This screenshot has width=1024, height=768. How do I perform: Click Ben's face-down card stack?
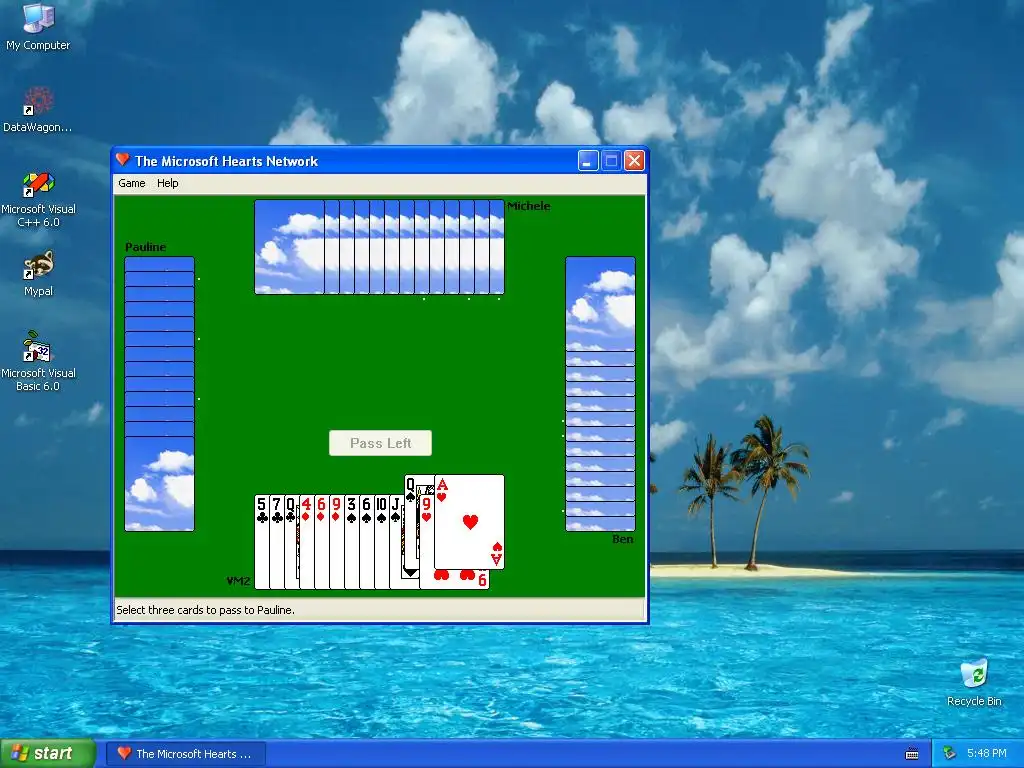(600, 394)
